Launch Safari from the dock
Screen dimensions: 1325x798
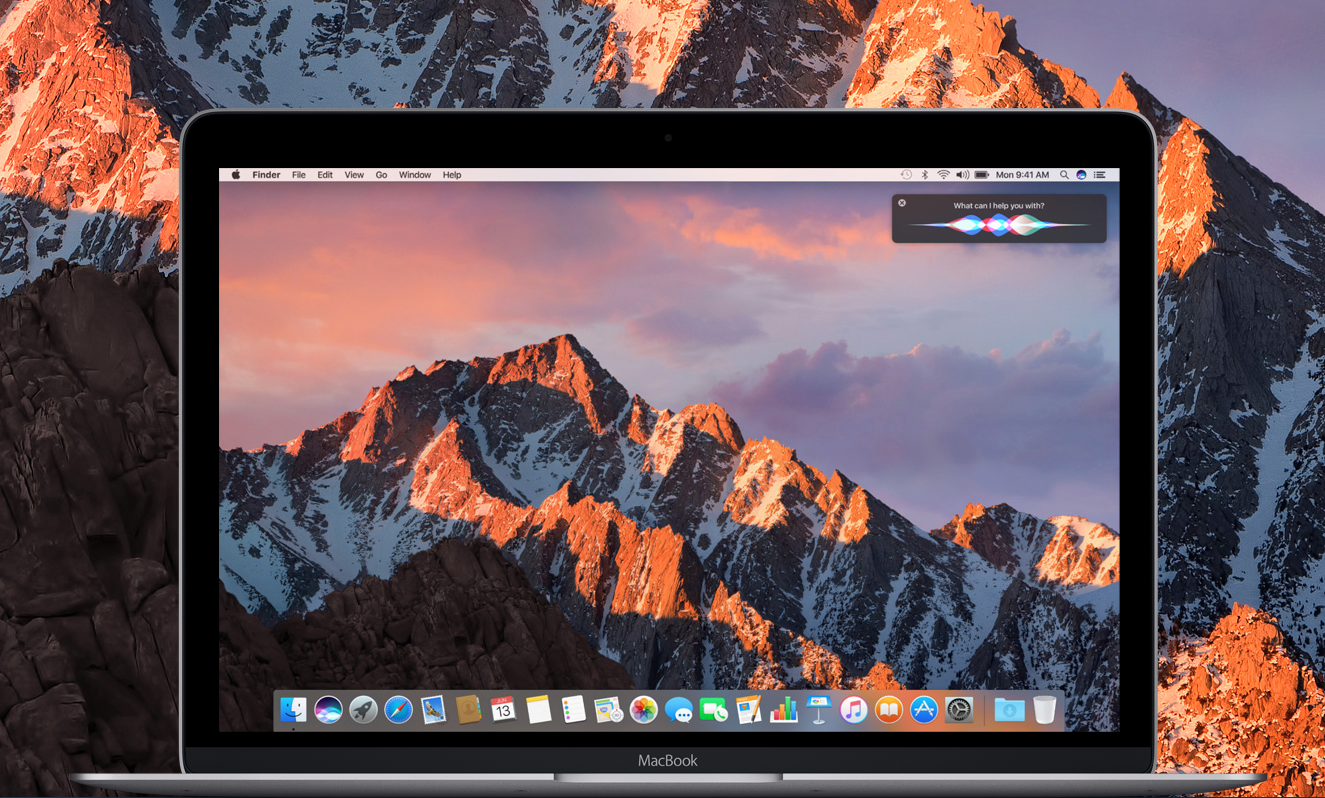click(398, 710)
